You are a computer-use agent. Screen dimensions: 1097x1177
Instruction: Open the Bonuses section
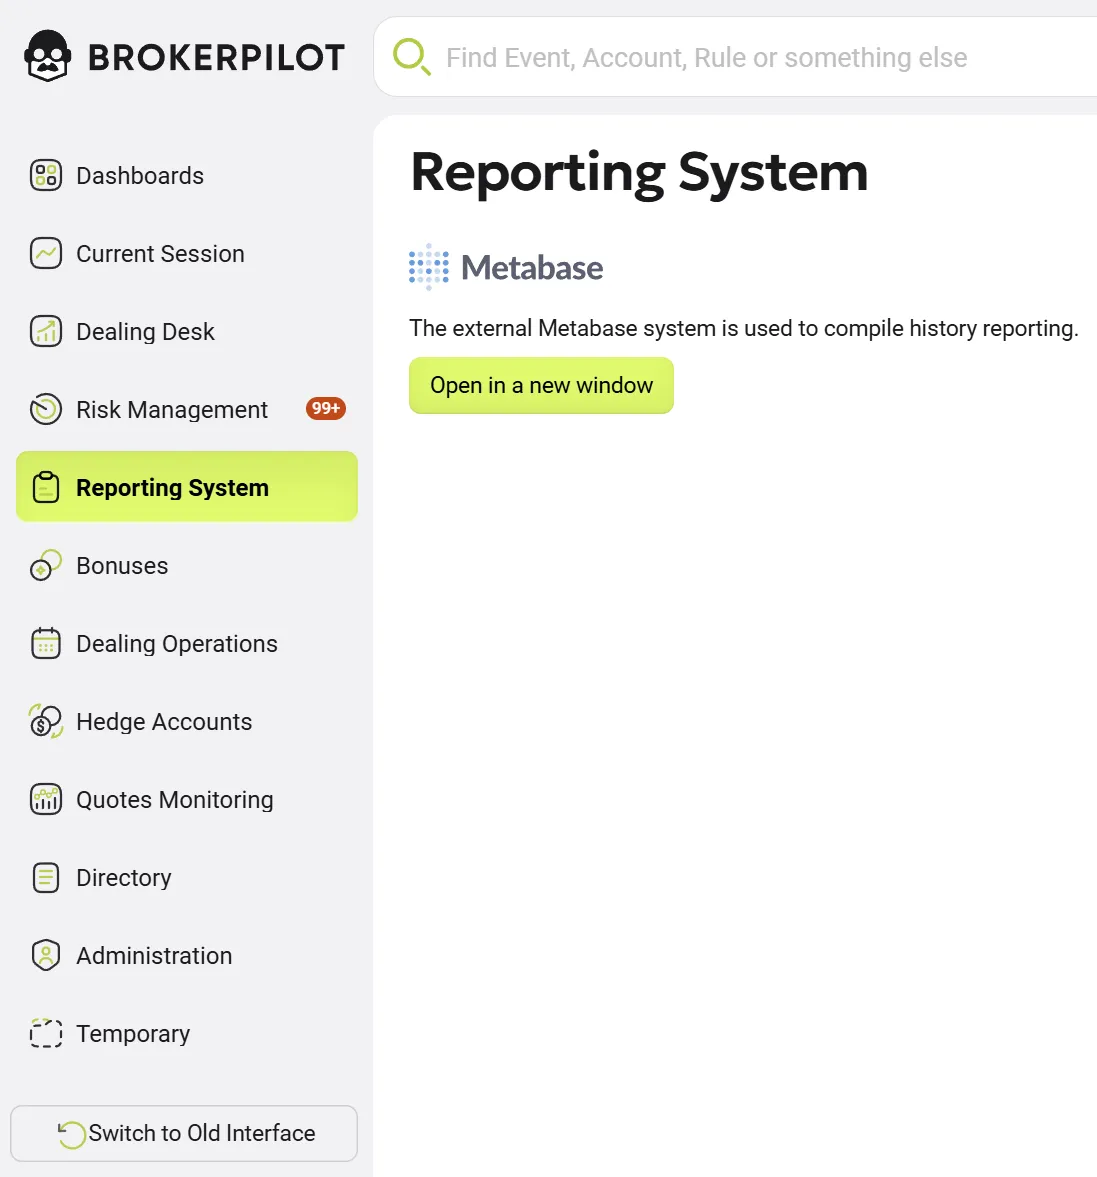click(x=187, y=565)
